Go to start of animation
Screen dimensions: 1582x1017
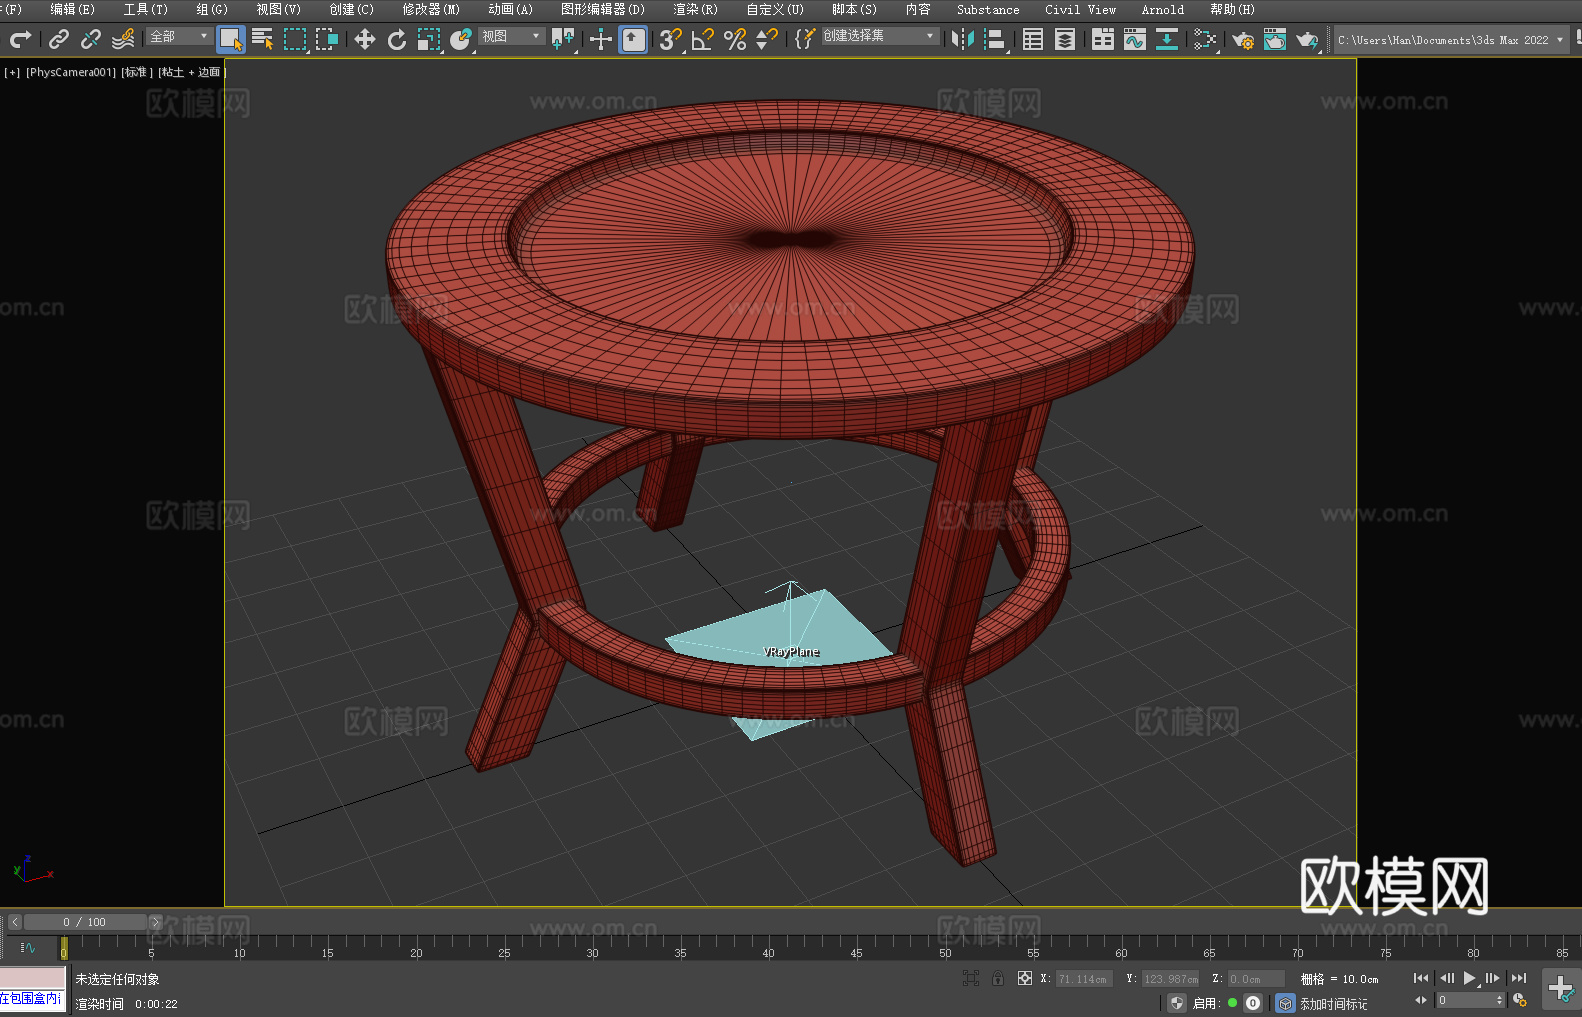(x=1421, y=978)
